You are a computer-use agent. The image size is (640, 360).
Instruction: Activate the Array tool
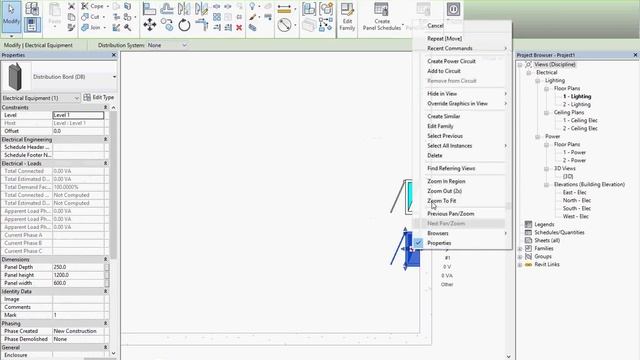(x=217, y=17)
